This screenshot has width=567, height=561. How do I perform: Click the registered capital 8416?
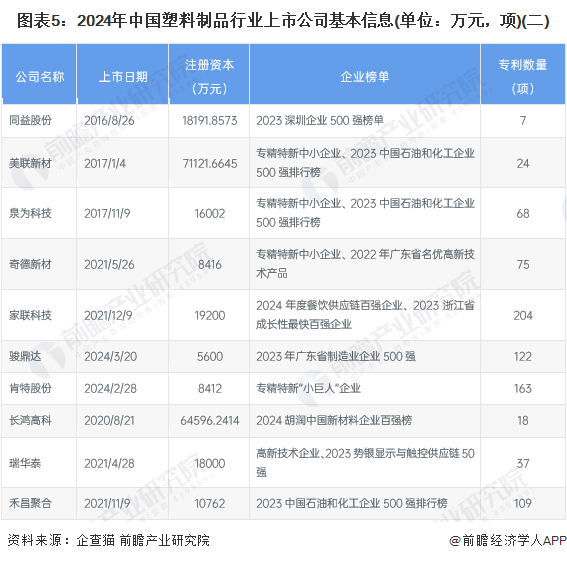tap(210, 264)
